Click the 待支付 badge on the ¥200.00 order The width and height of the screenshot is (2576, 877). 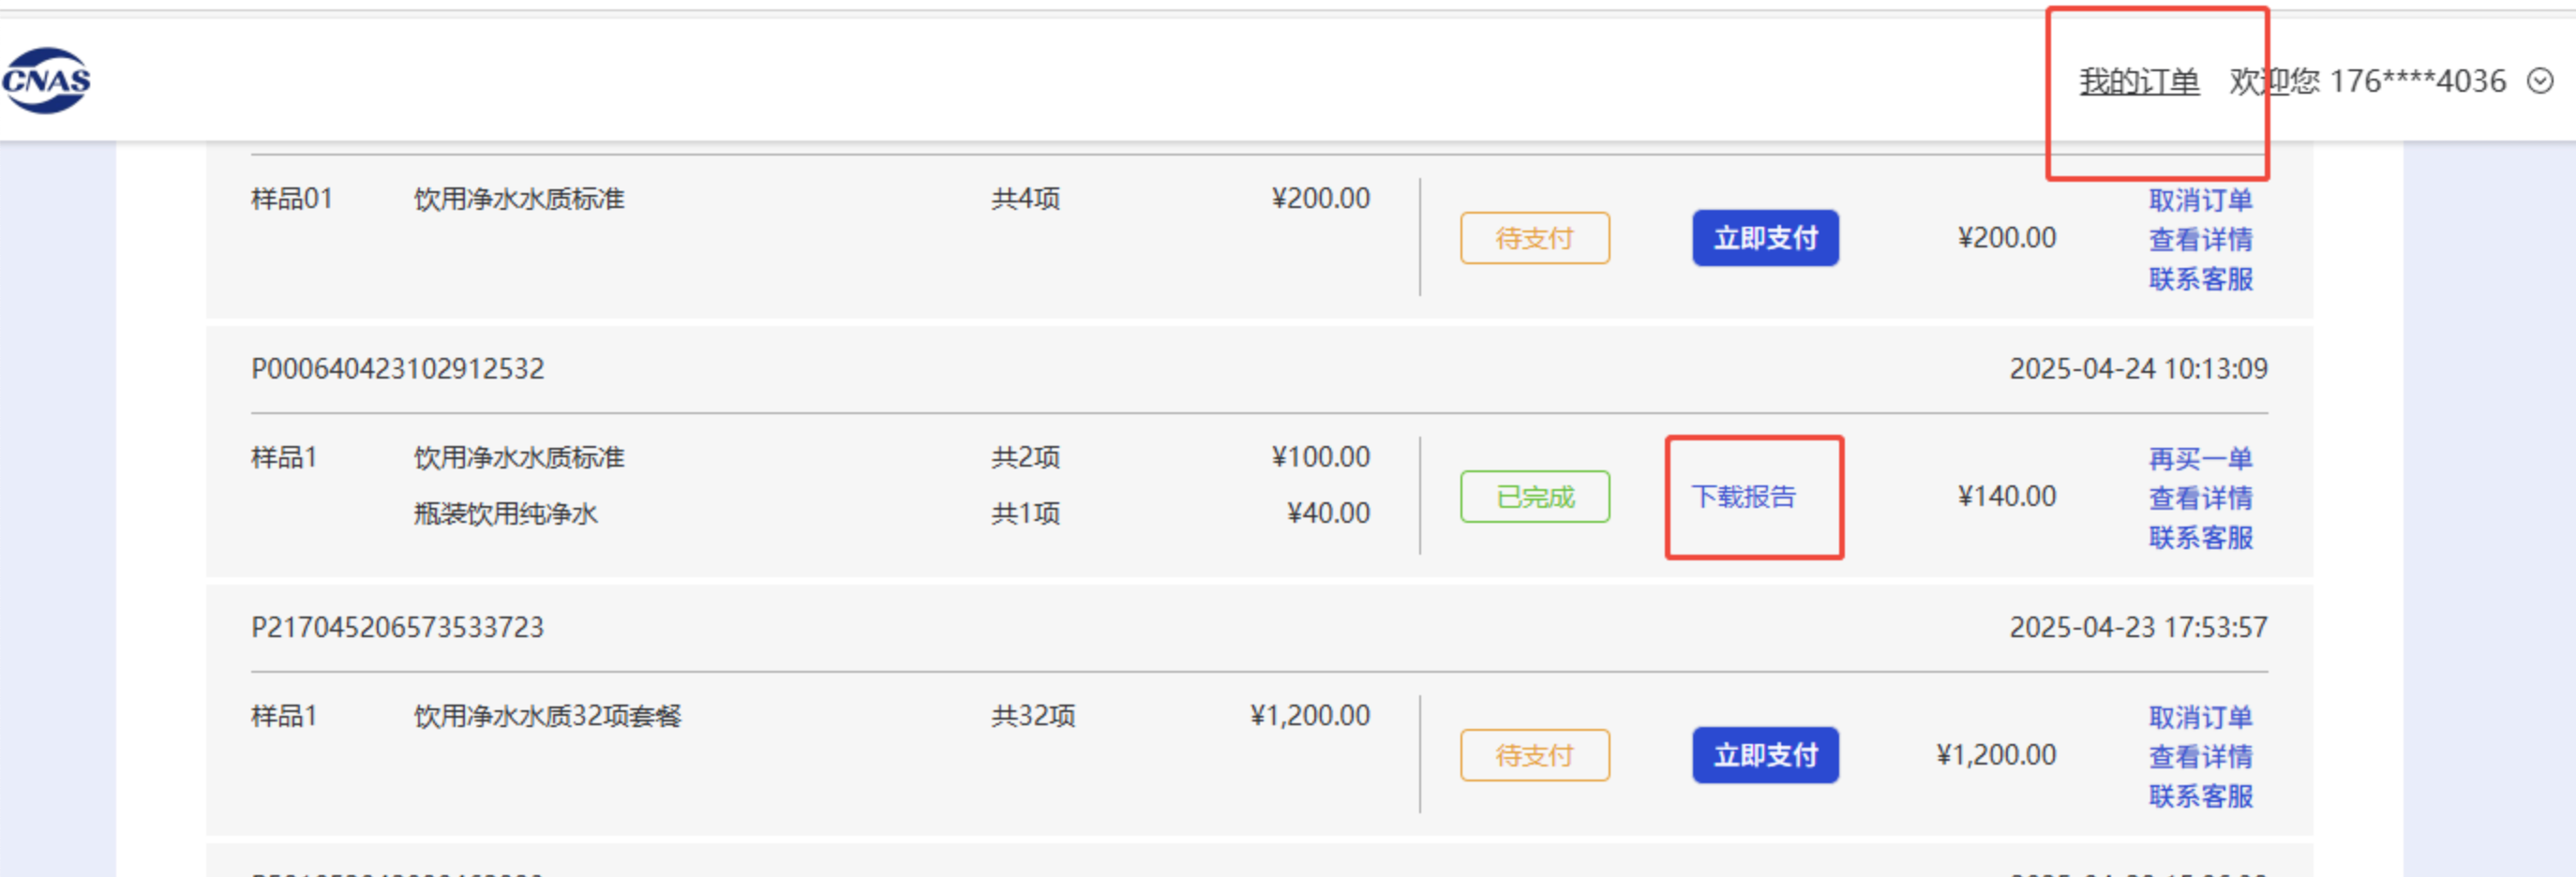coord(1535,238)
